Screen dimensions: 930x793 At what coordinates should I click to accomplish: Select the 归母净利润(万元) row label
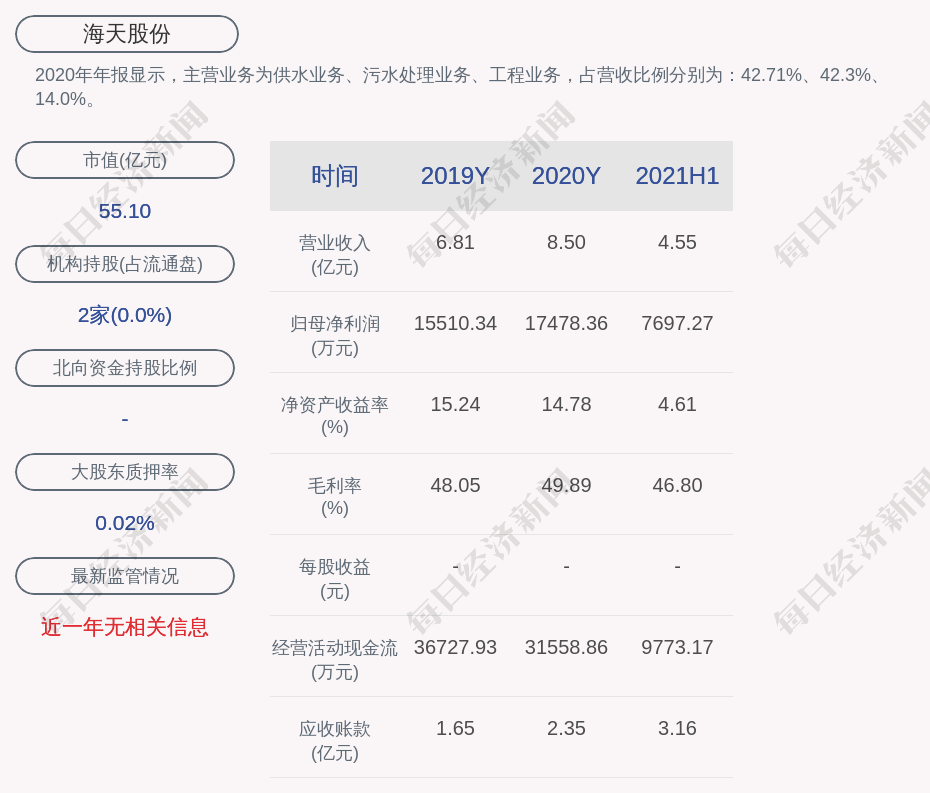(x=335, y=336)
